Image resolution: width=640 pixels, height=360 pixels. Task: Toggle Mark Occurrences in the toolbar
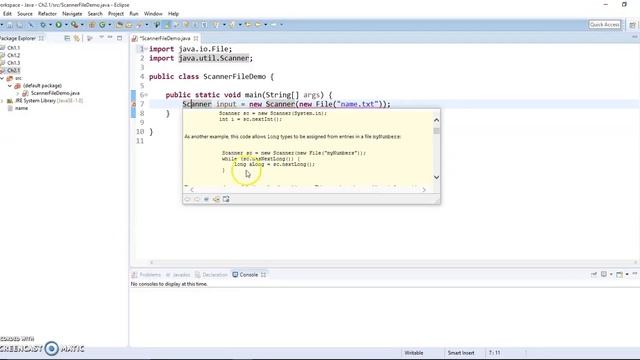pos(167,25)
